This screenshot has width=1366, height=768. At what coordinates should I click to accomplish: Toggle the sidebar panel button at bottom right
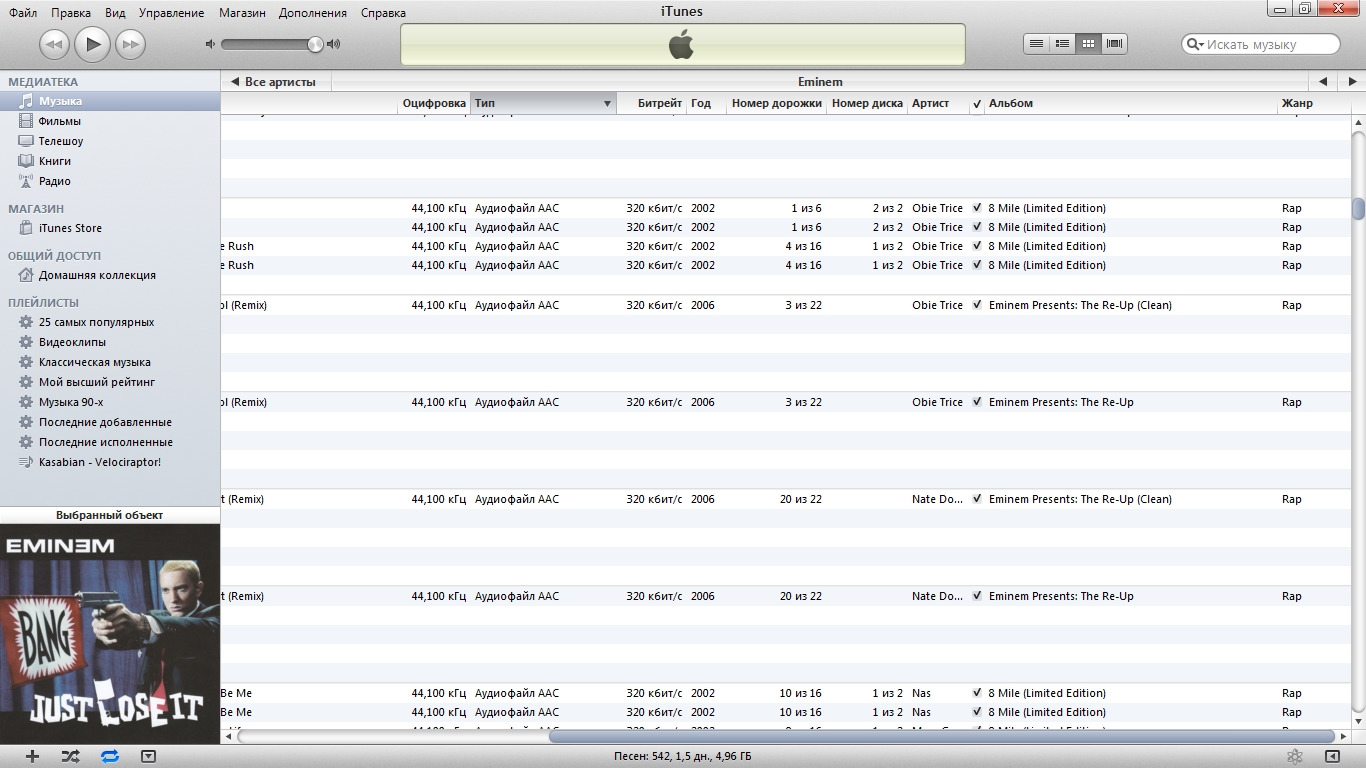point(1332,757)
